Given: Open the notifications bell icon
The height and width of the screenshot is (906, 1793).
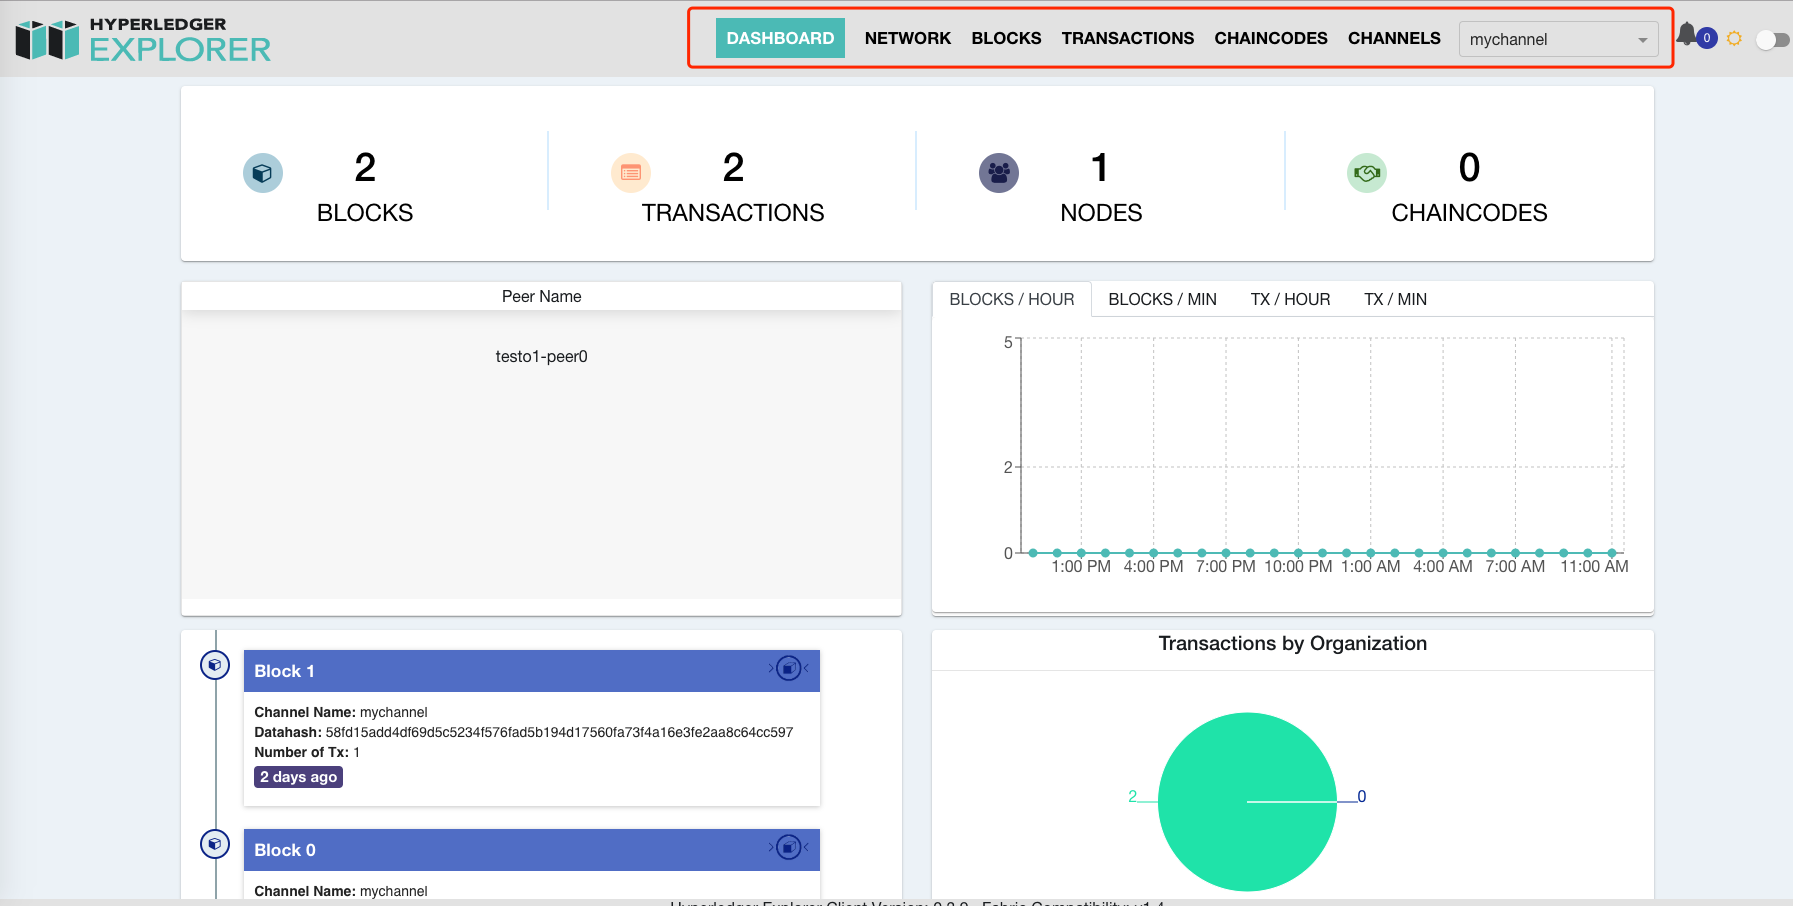Looking at the screenshot, I should point(1687,35).
